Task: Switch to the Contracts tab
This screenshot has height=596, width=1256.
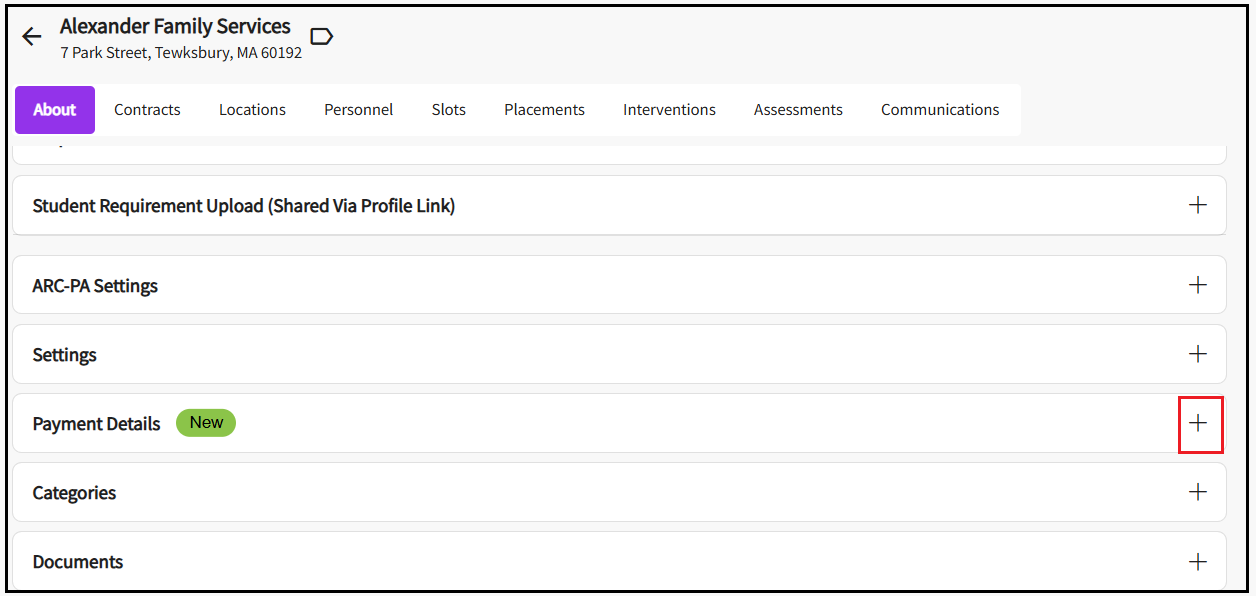Action: [147, 110]
